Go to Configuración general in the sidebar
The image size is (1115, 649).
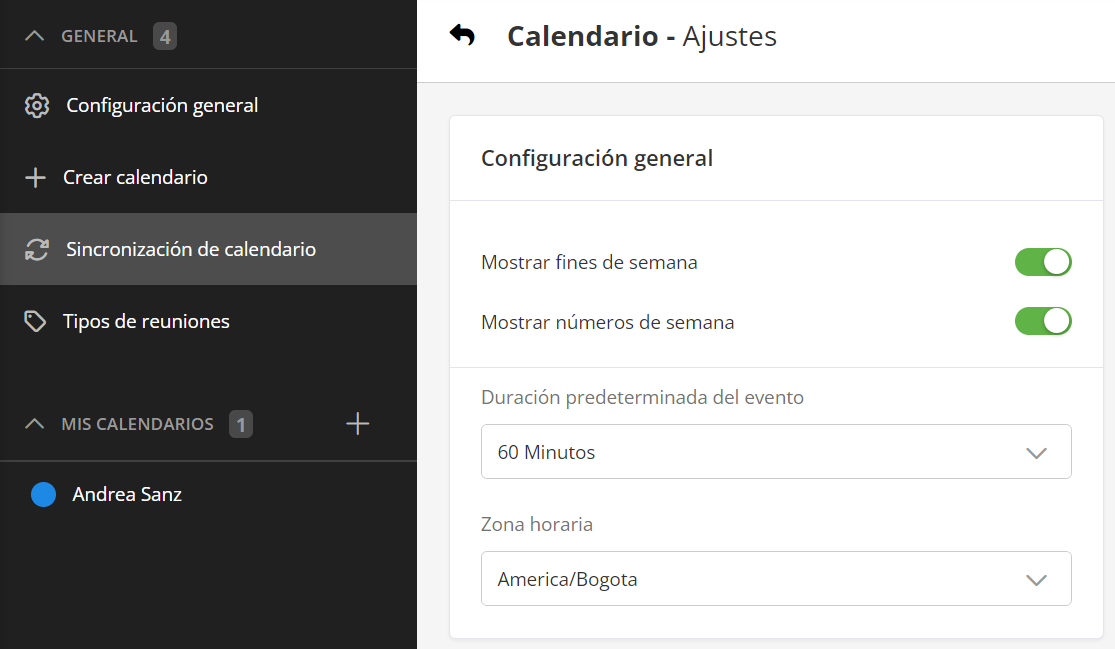pos(162,106)
